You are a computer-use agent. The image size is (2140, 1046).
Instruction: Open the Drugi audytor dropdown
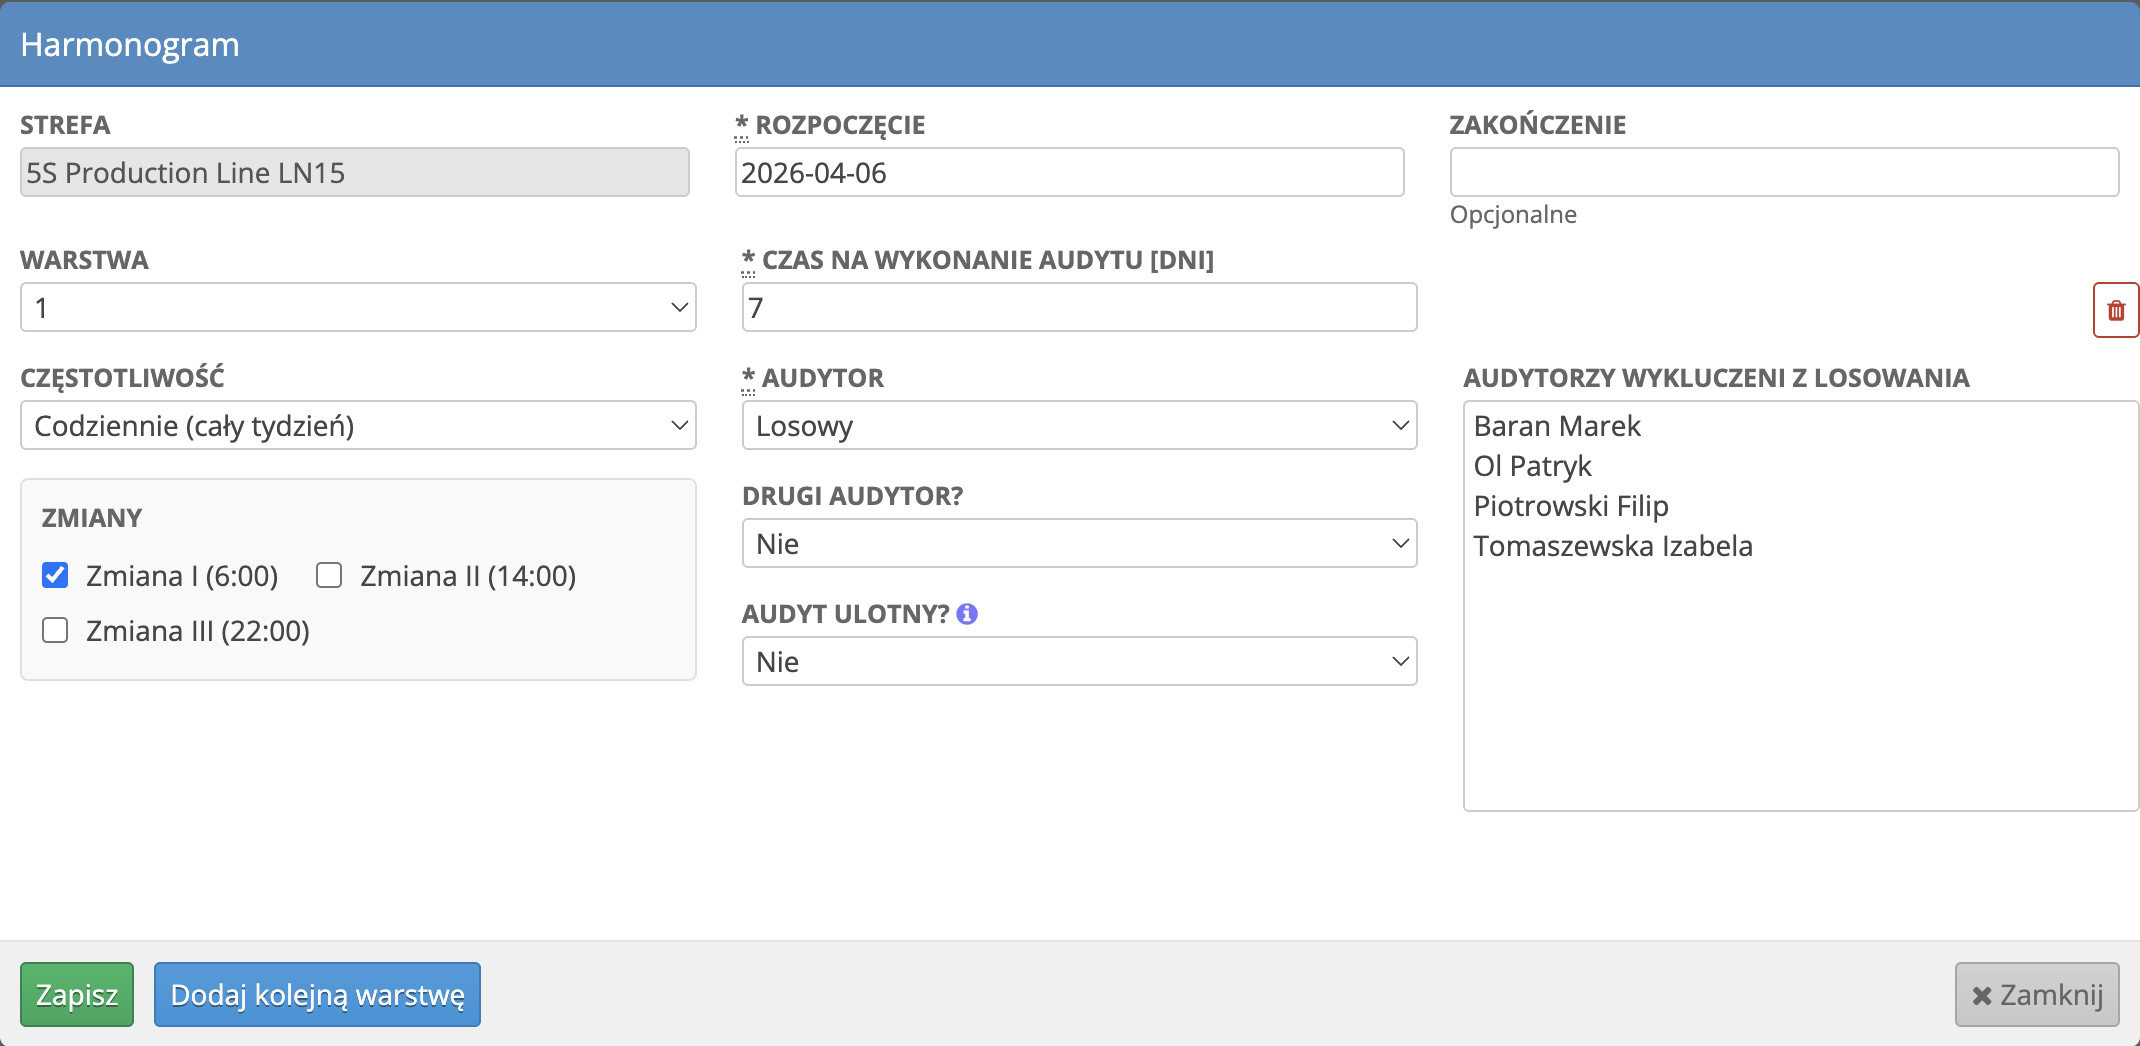click(x=1079, y=543)
